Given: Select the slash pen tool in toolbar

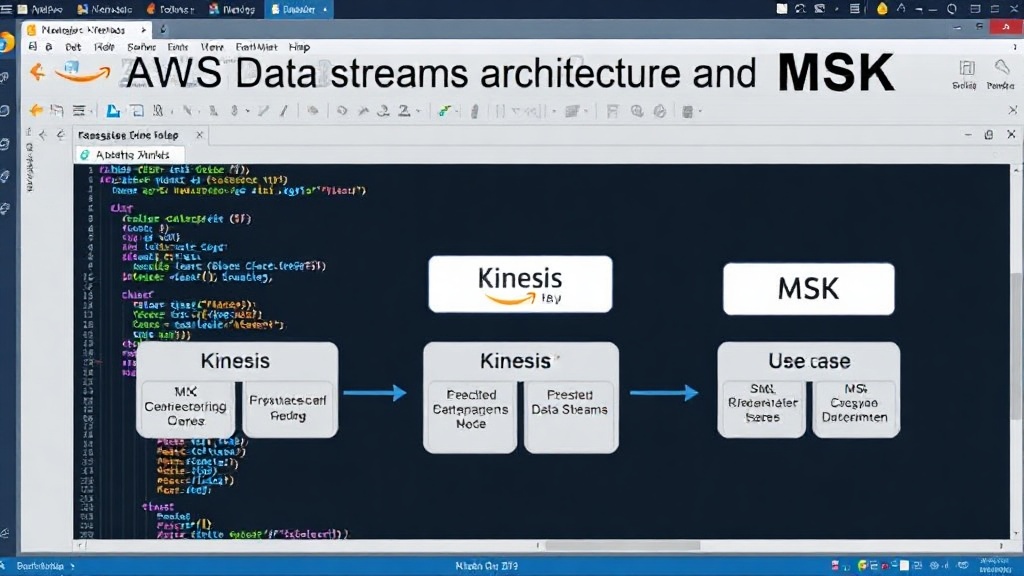Looking at the screenshot, I should (284, 111).
